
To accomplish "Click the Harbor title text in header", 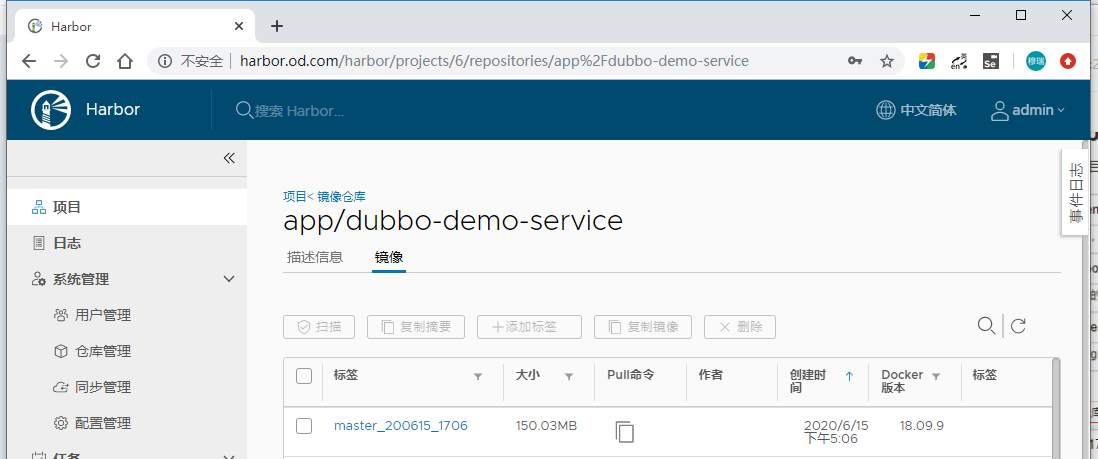I will click(113, 109).
